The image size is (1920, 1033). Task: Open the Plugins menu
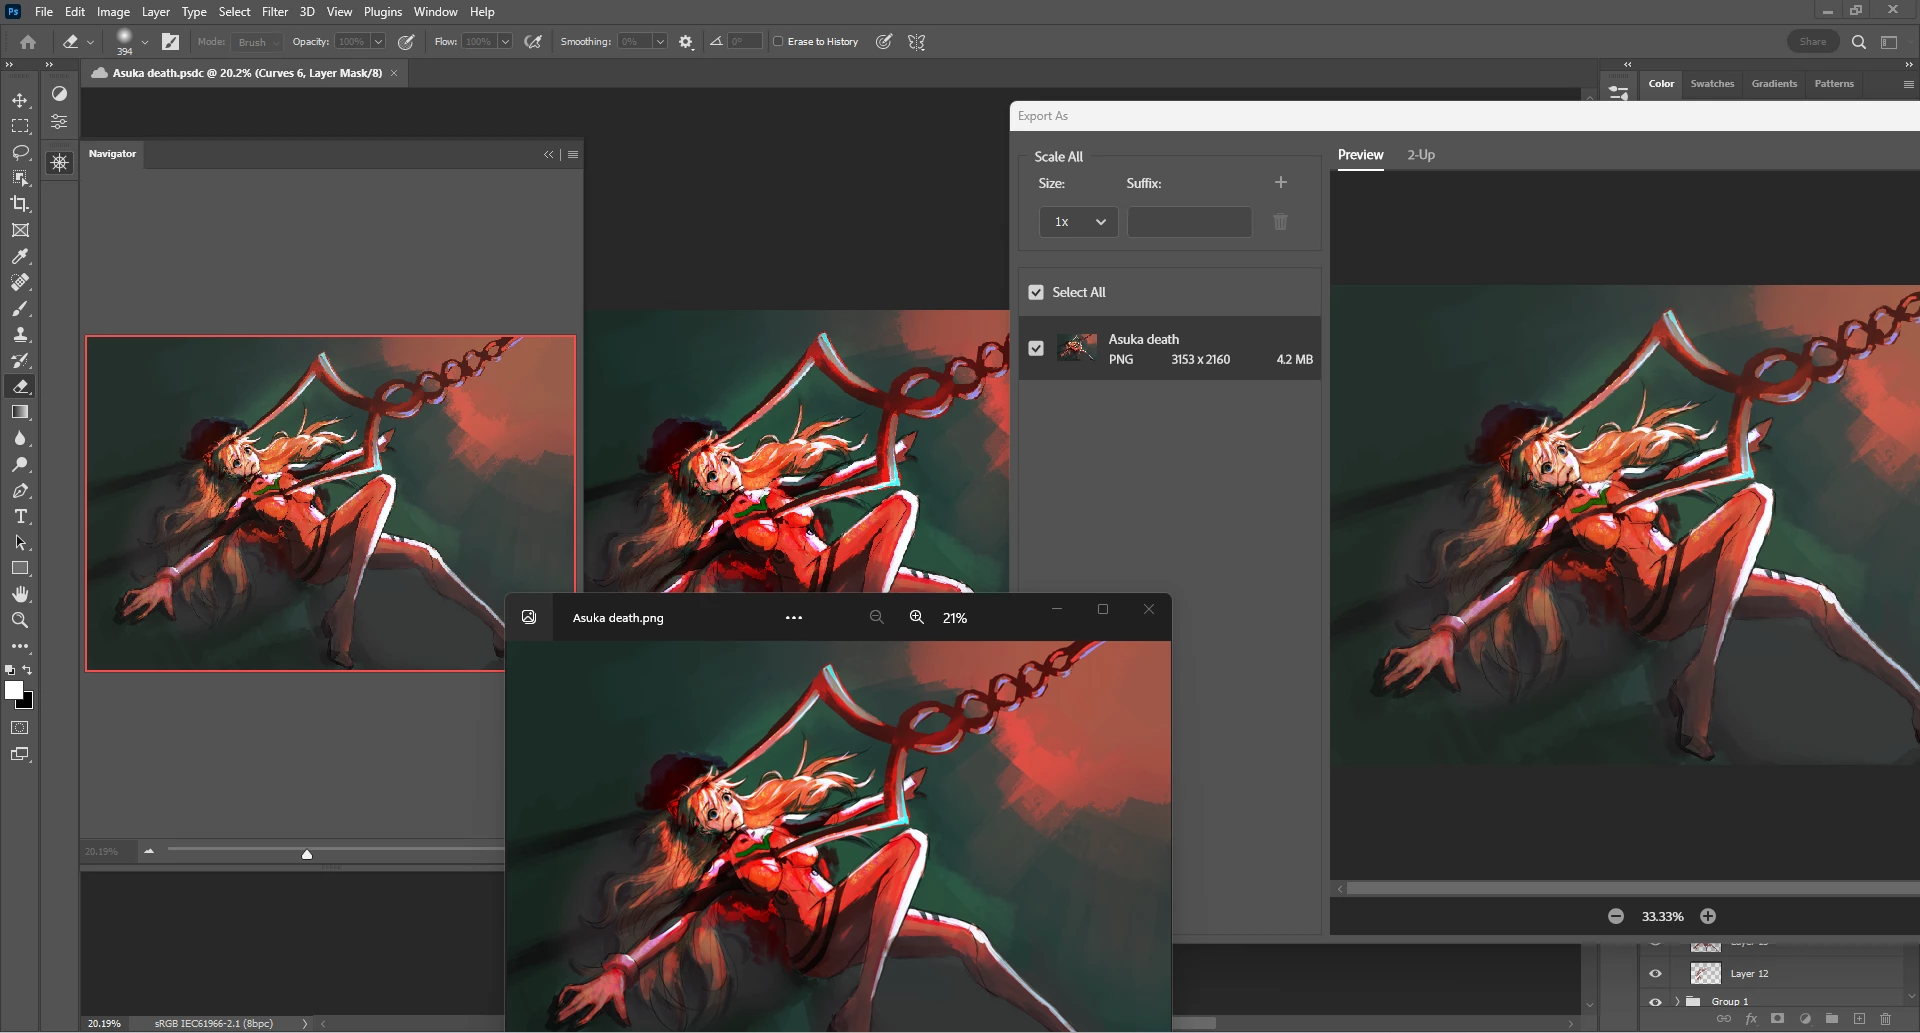point(383,12)
